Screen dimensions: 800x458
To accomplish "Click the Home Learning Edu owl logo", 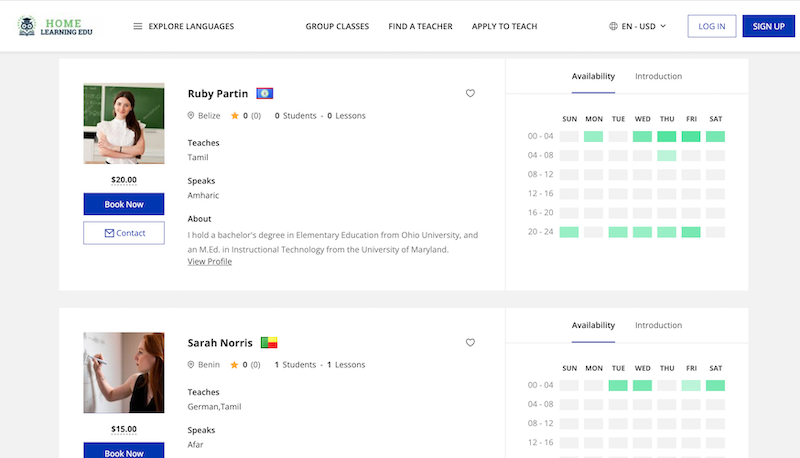I will tap(55, 26).
